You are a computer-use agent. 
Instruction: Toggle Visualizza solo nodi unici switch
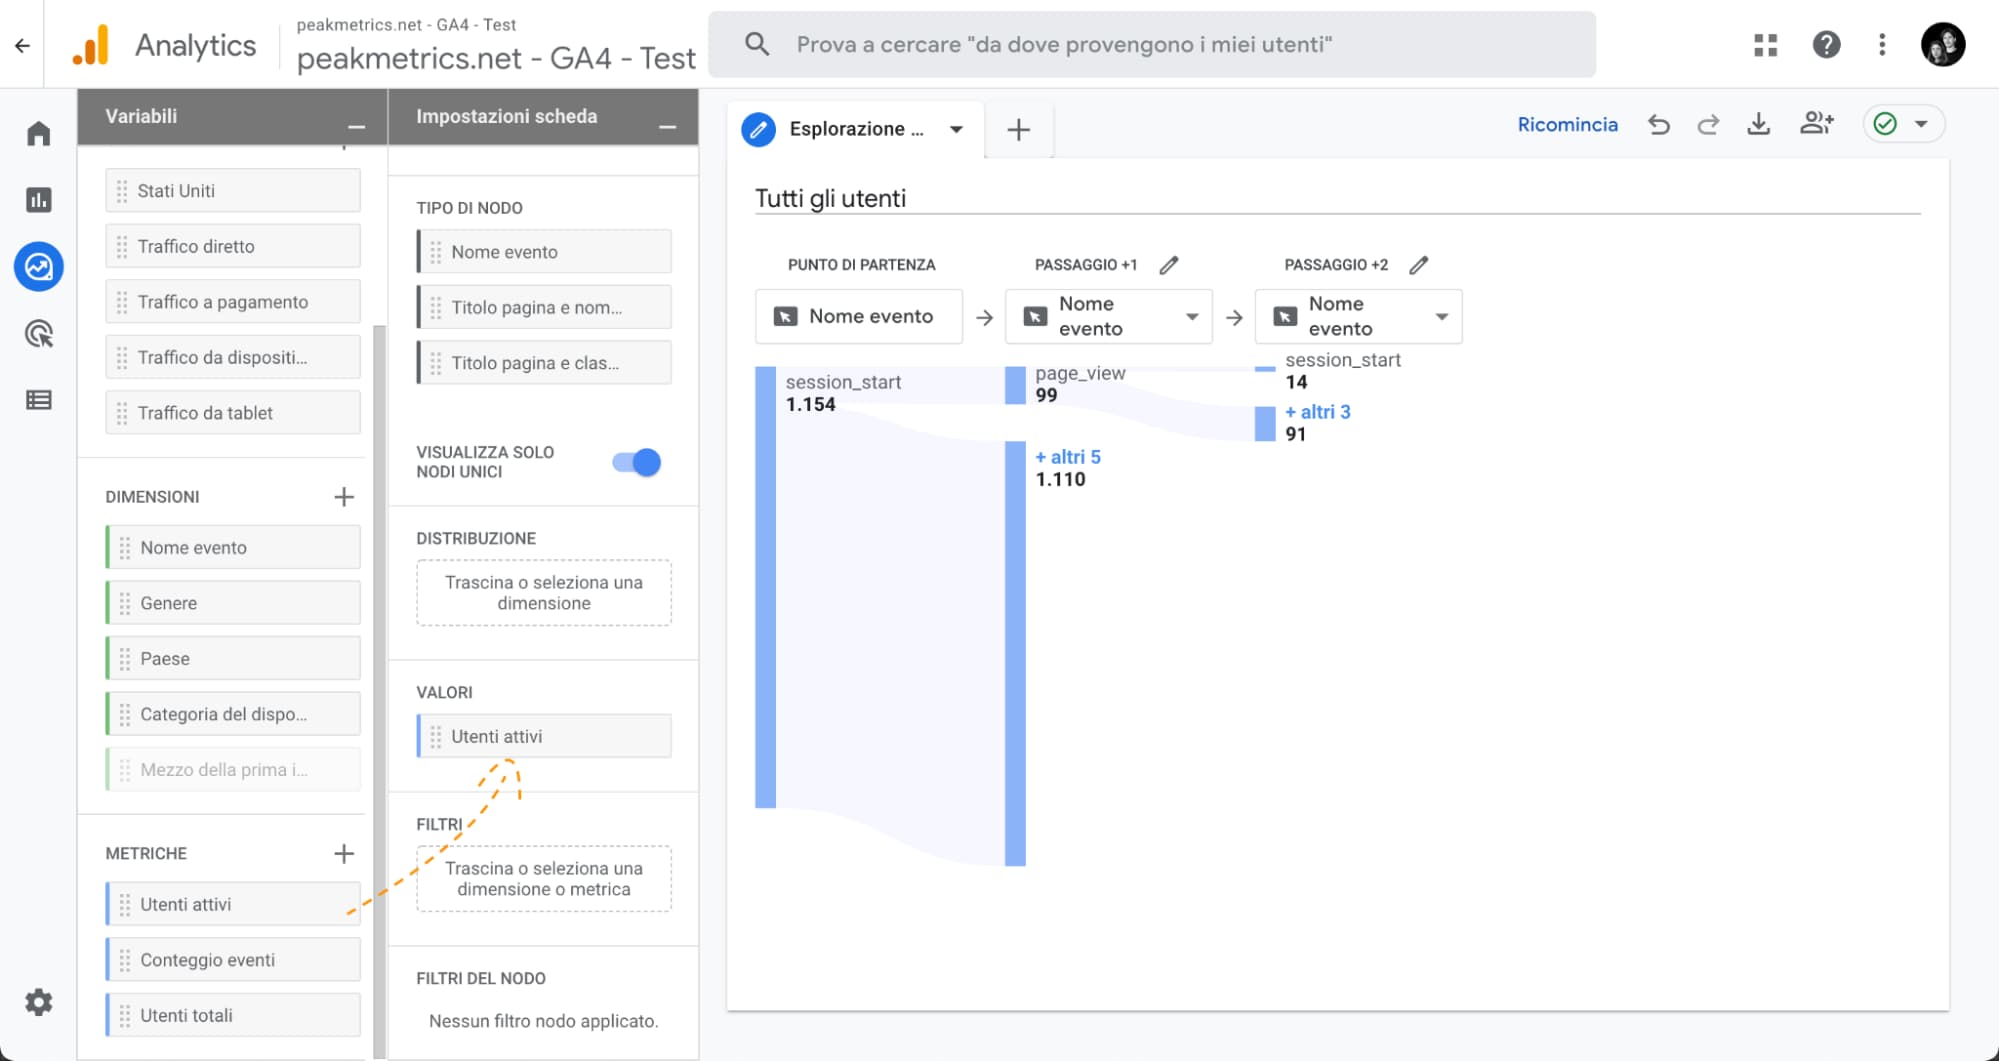637,462
